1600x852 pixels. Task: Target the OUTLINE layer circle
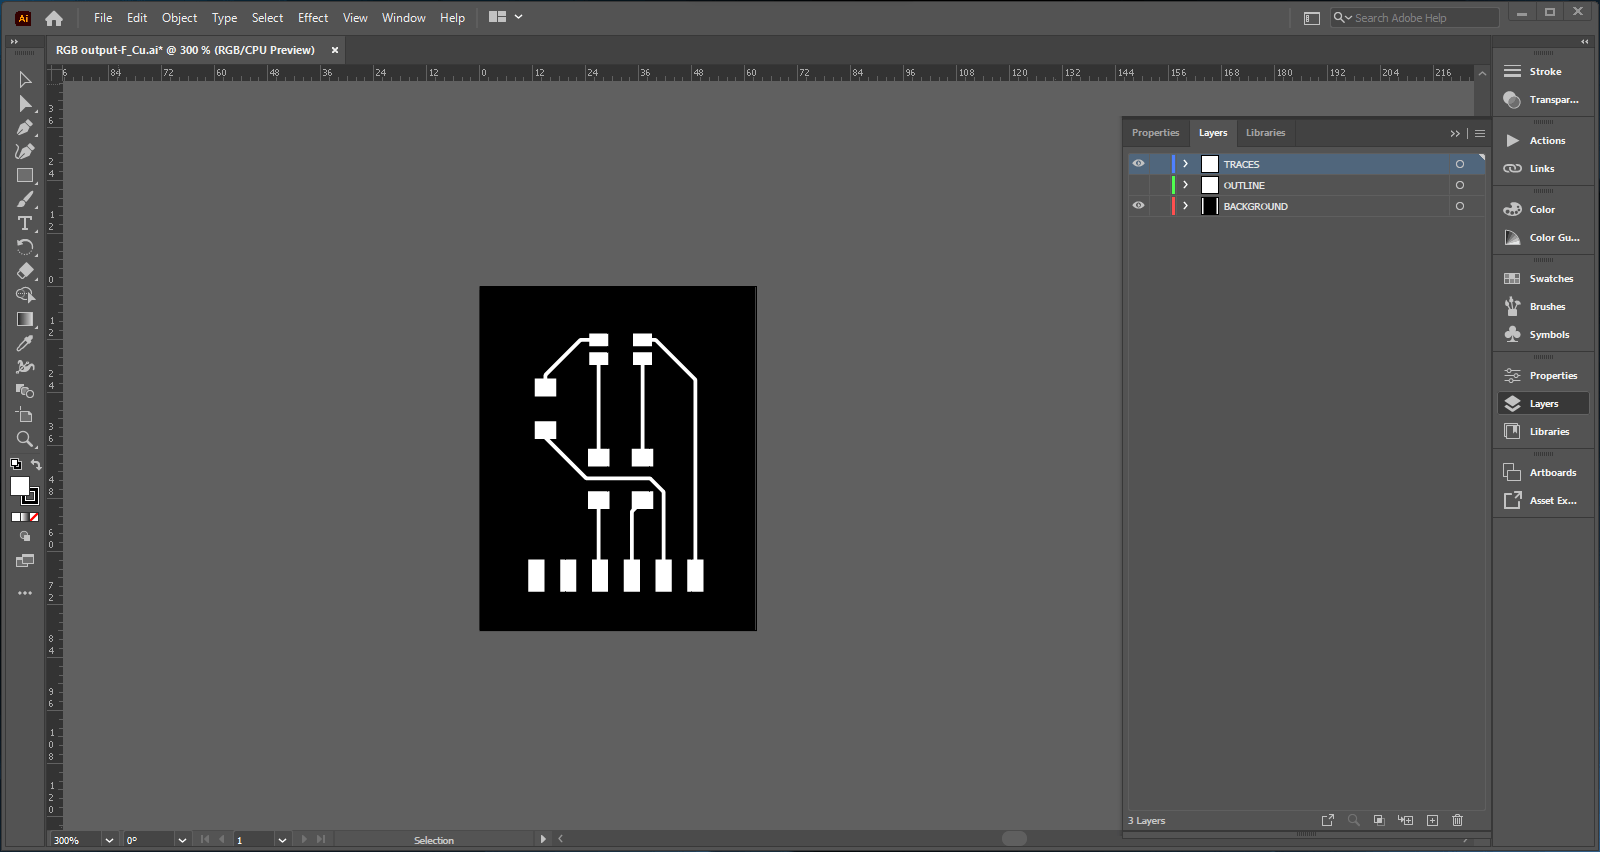pos(1460,185)
